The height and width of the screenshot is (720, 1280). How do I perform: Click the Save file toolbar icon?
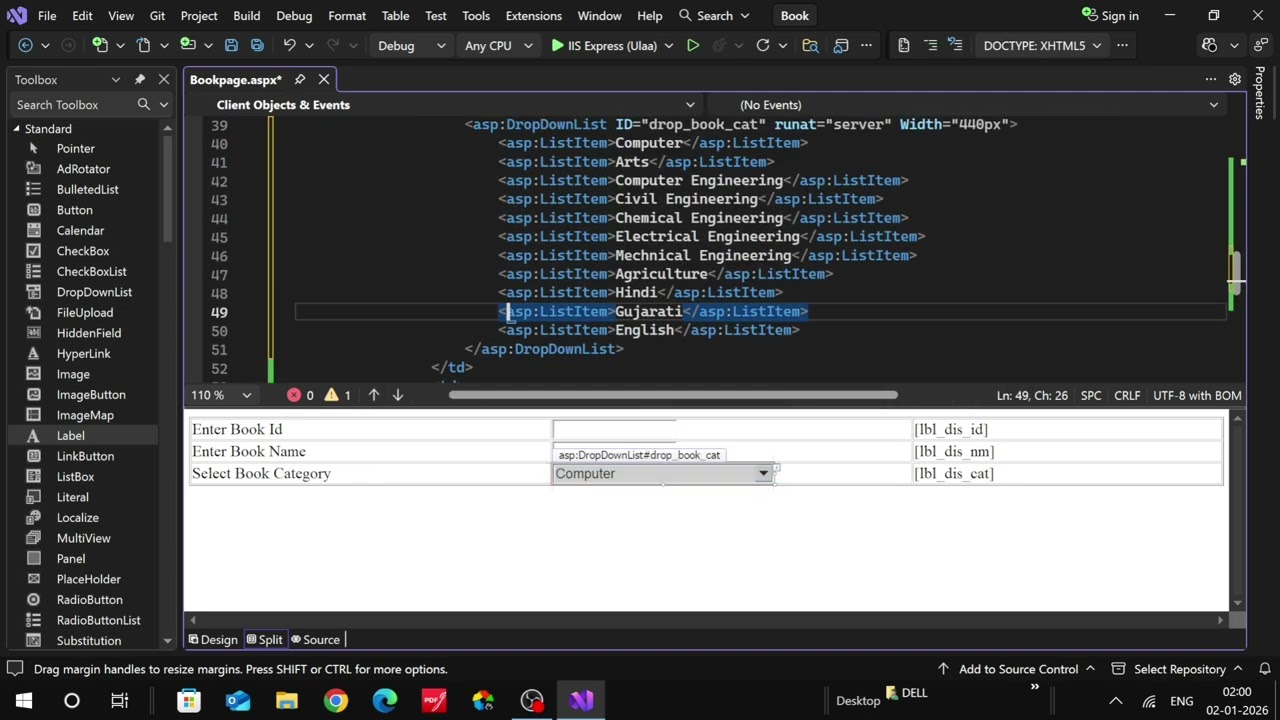coord(231,45)
